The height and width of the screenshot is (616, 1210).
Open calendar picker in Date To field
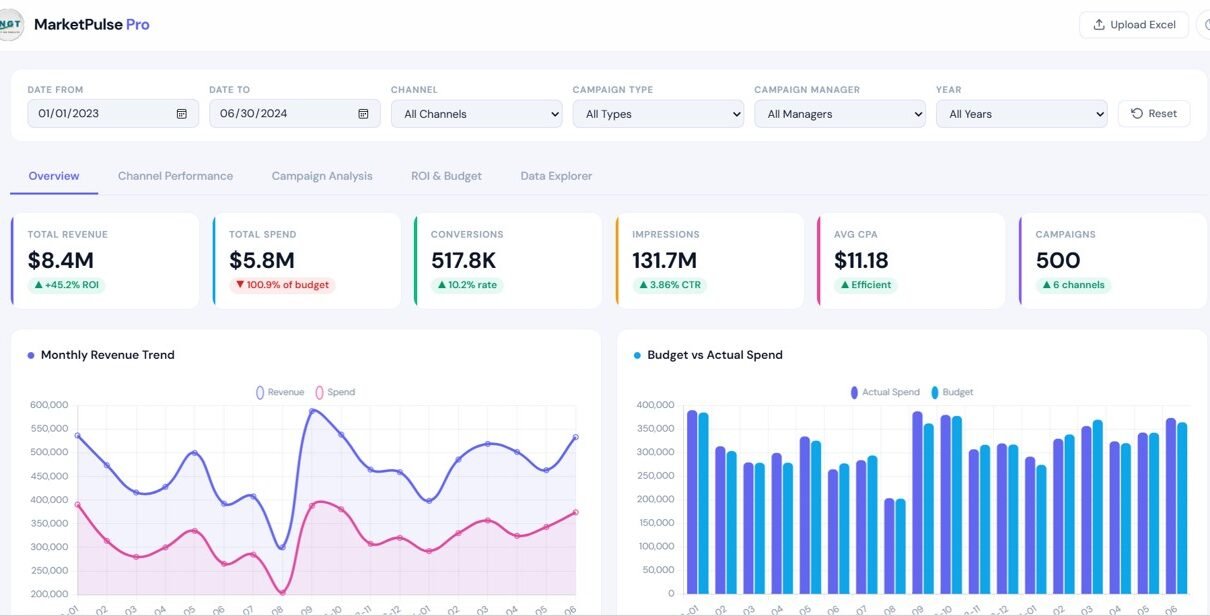(363, 114)
